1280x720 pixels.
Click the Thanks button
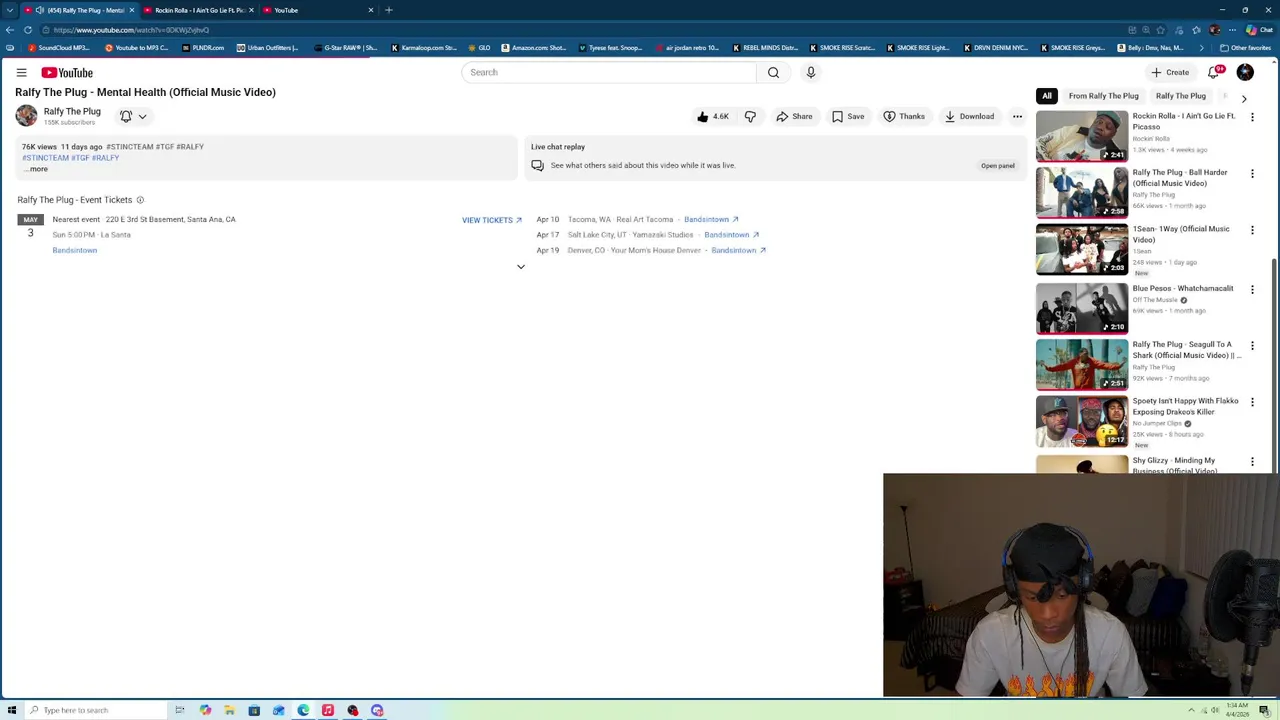(x=904, y=116)
